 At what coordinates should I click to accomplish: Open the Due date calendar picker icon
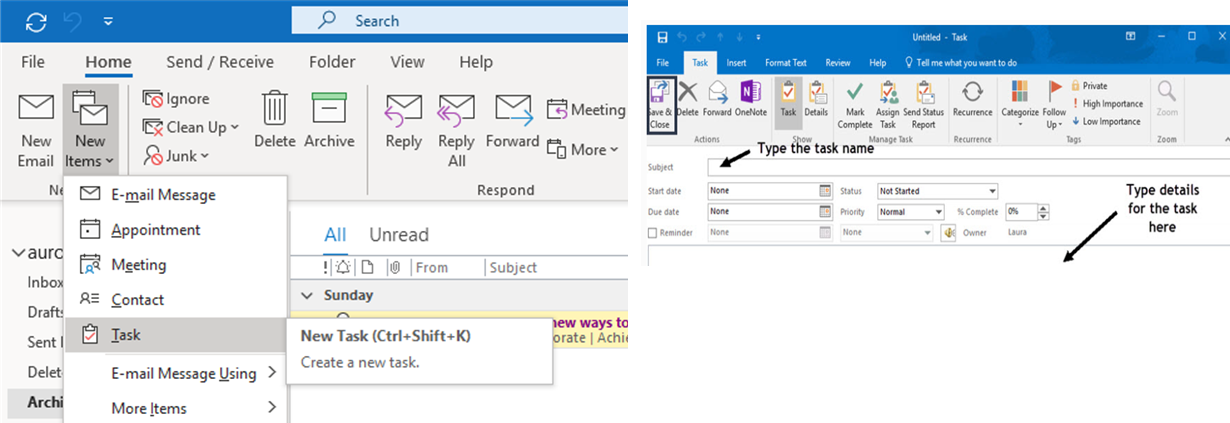coord(825,212)
